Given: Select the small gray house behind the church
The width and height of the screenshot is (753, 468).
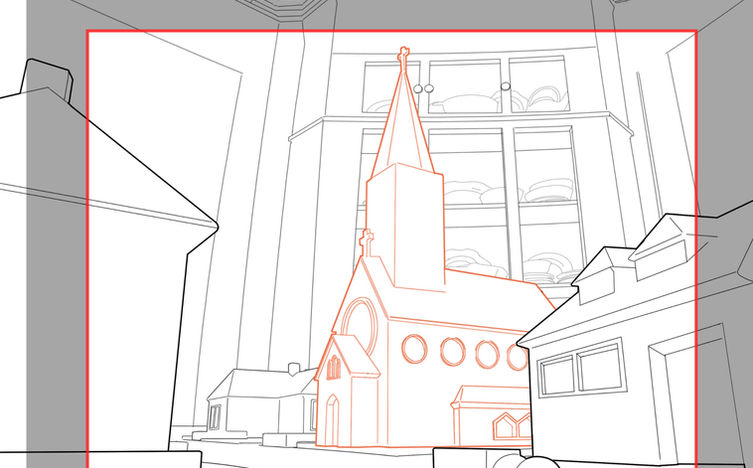Looking at the screenshot, I should [x=263, y=401].
